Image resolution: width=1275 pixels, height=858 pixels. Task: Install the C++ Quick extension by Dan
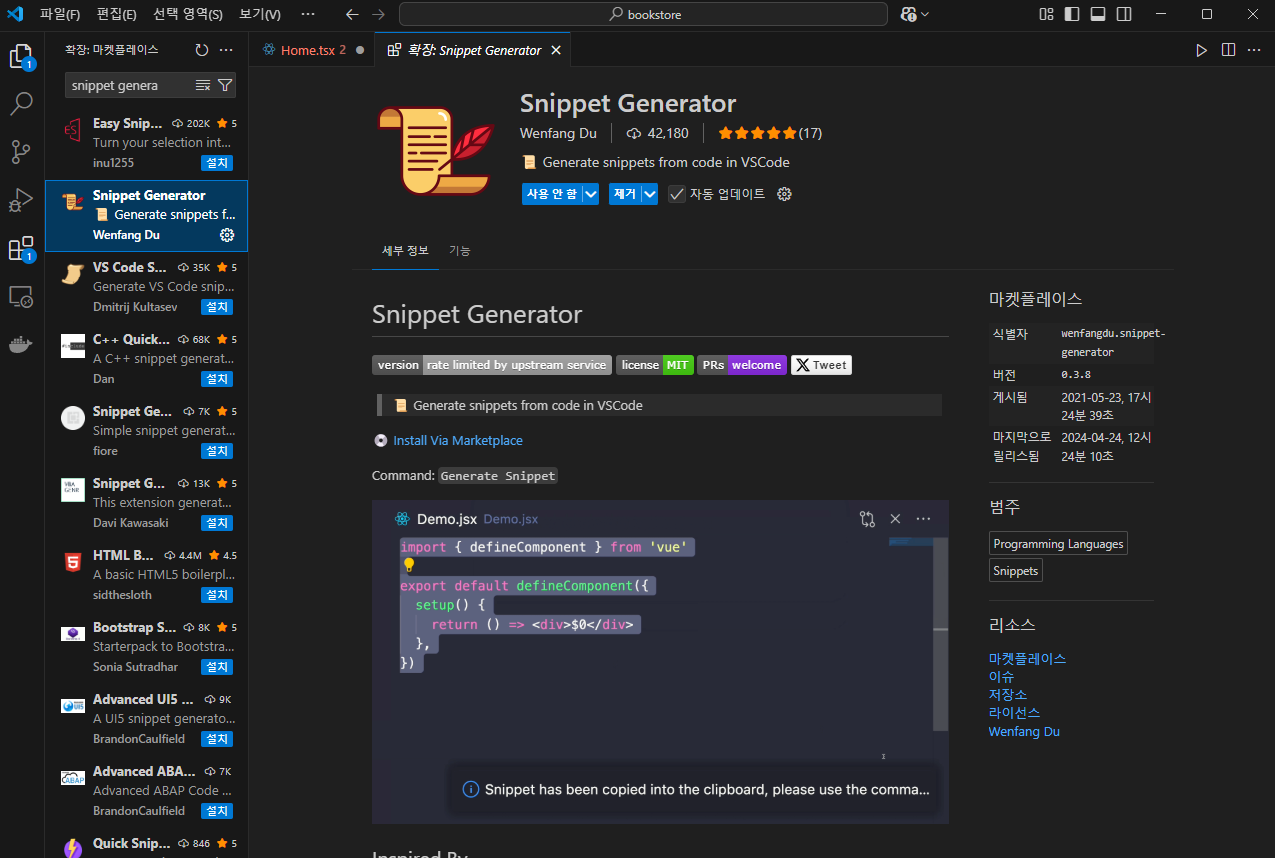(x=217, y=379)
